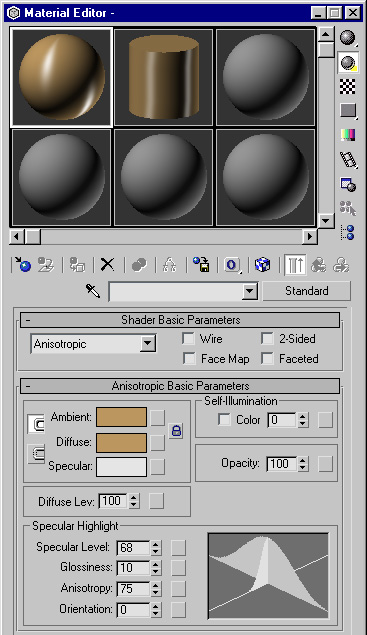The width and height of the screenshot is (367, 635).
Task: Click the Go to Parent icon
Action: click(x=319, y=266)
